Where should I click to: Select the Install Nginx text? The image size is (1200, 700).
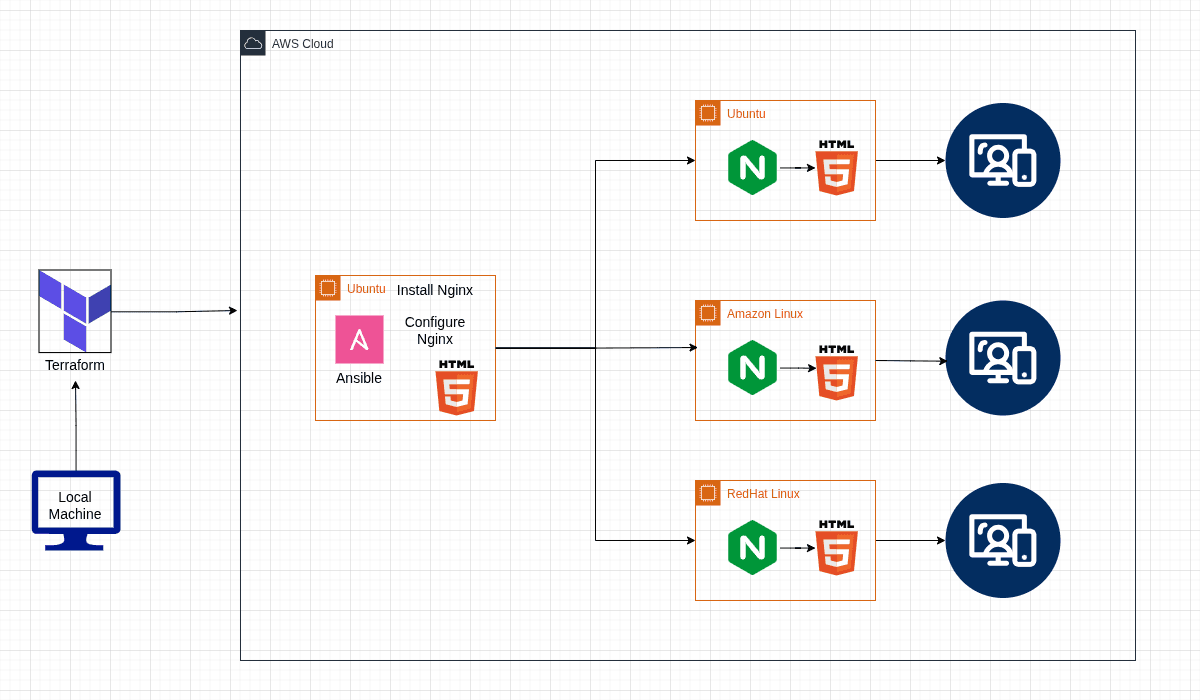(x=435, y=290)
